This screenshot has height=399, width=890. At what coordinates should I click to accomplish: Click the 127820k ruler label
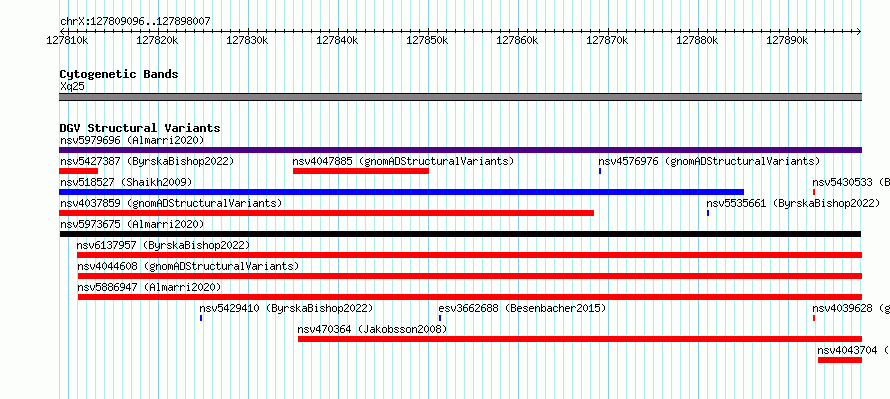[158, 41]
